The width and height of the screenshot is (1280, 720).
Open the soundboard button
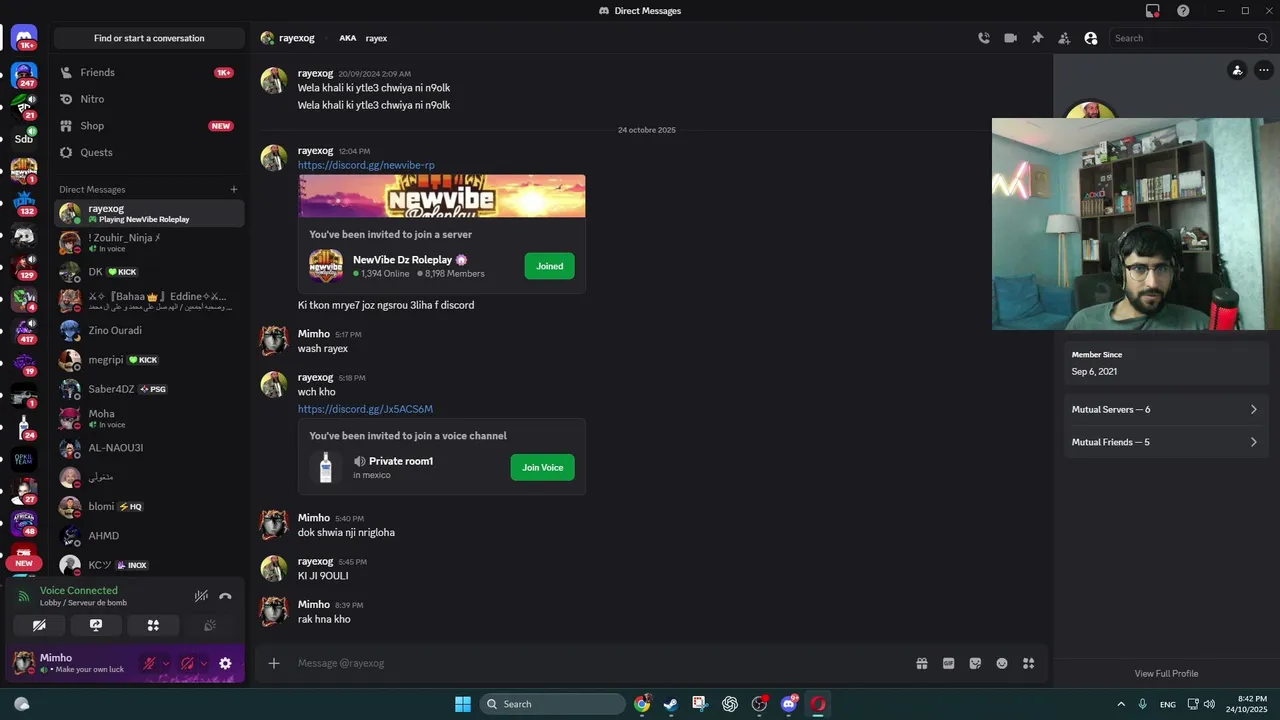[210, 625]
